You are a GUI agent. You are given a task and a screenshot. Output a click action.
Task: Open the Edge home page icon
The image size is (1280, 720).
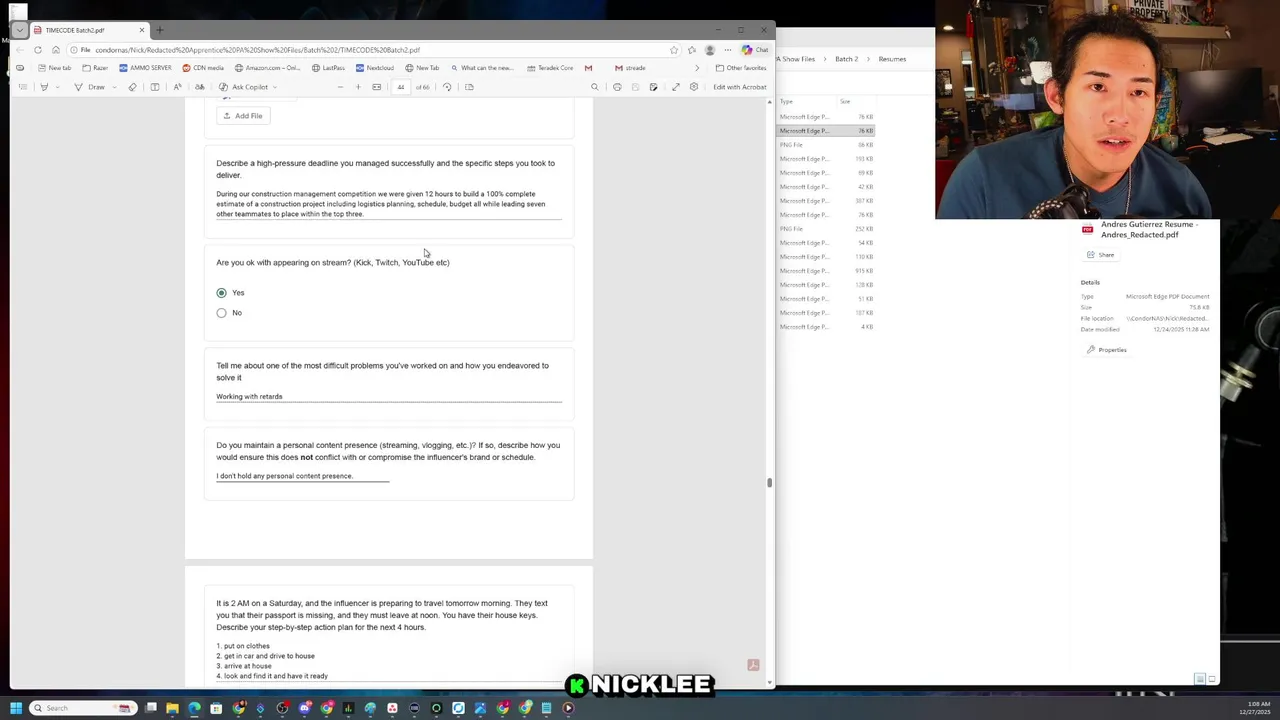pos(56,50)
